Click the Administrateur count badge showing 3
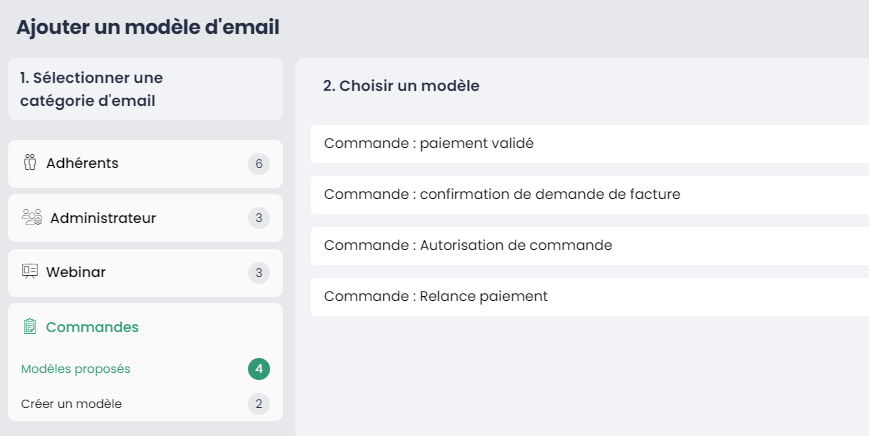Viewport: 869px width, 436px height. tap(259, 218)
